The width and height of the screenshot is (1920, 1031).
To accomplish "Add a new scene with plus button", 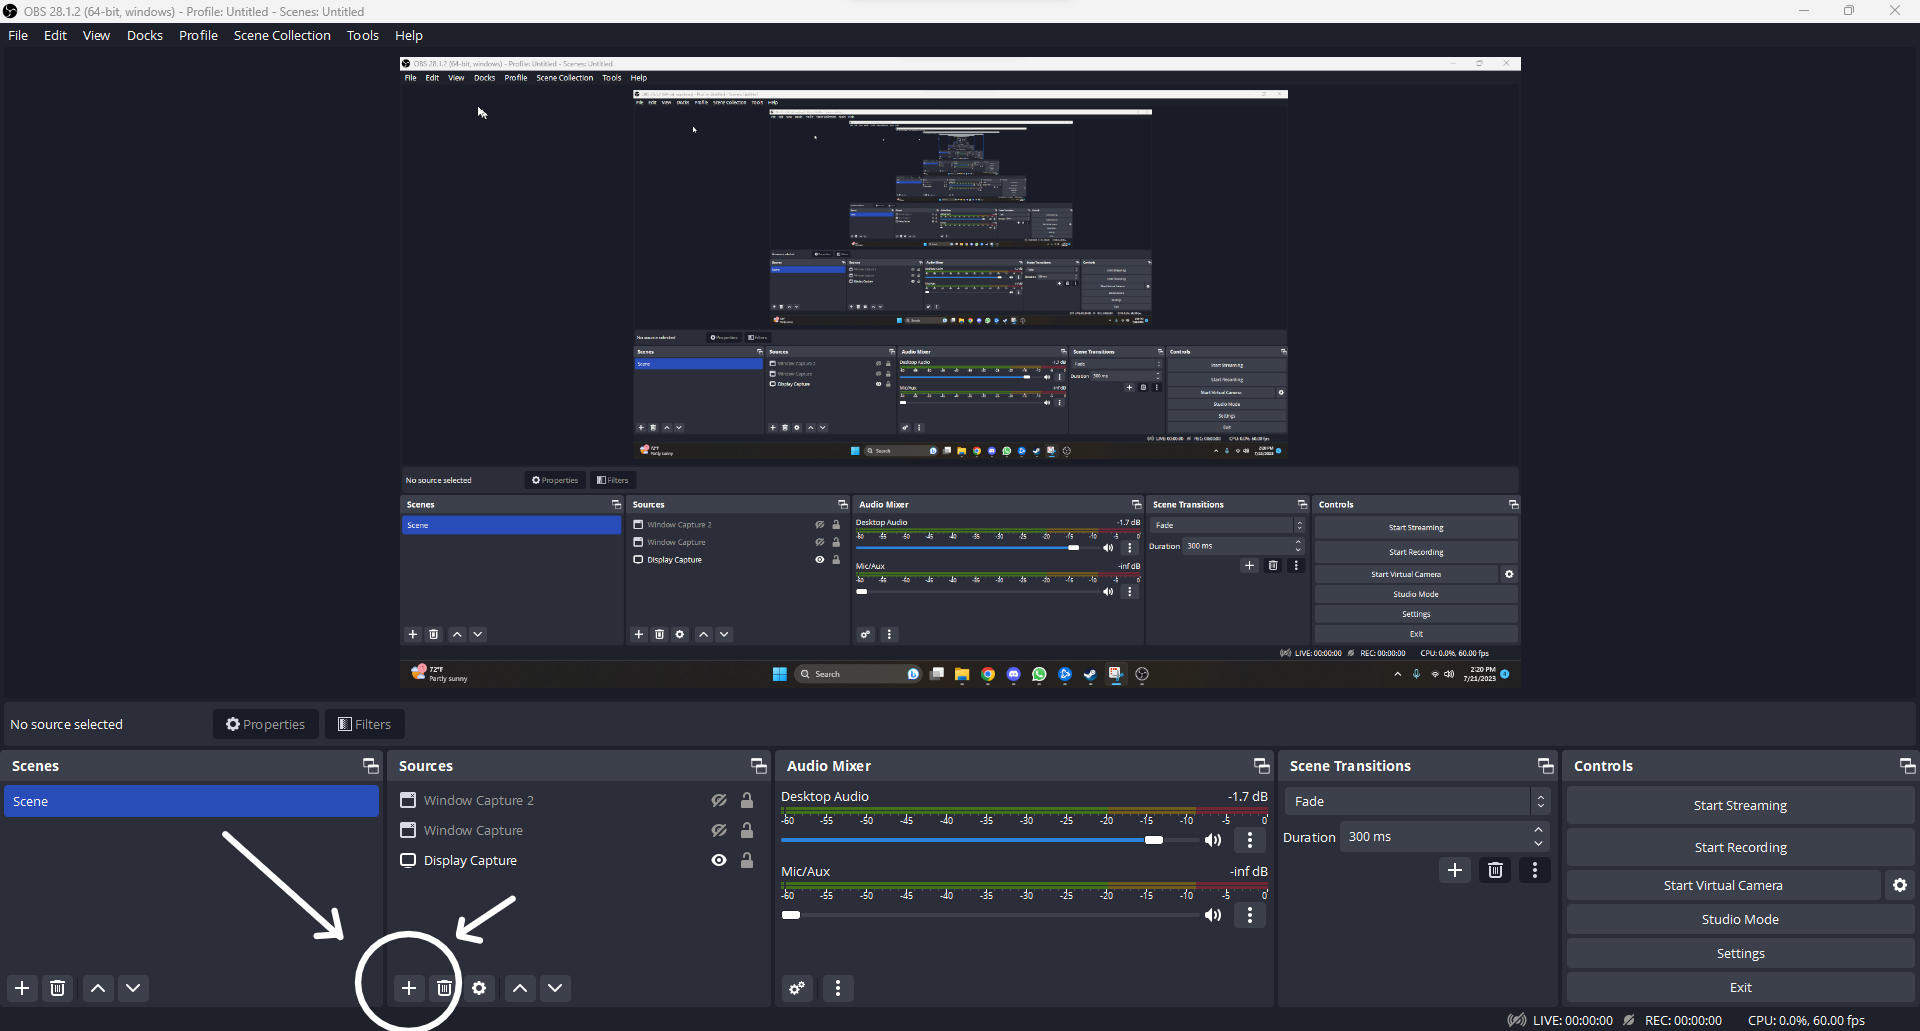I will pos(22,988).
